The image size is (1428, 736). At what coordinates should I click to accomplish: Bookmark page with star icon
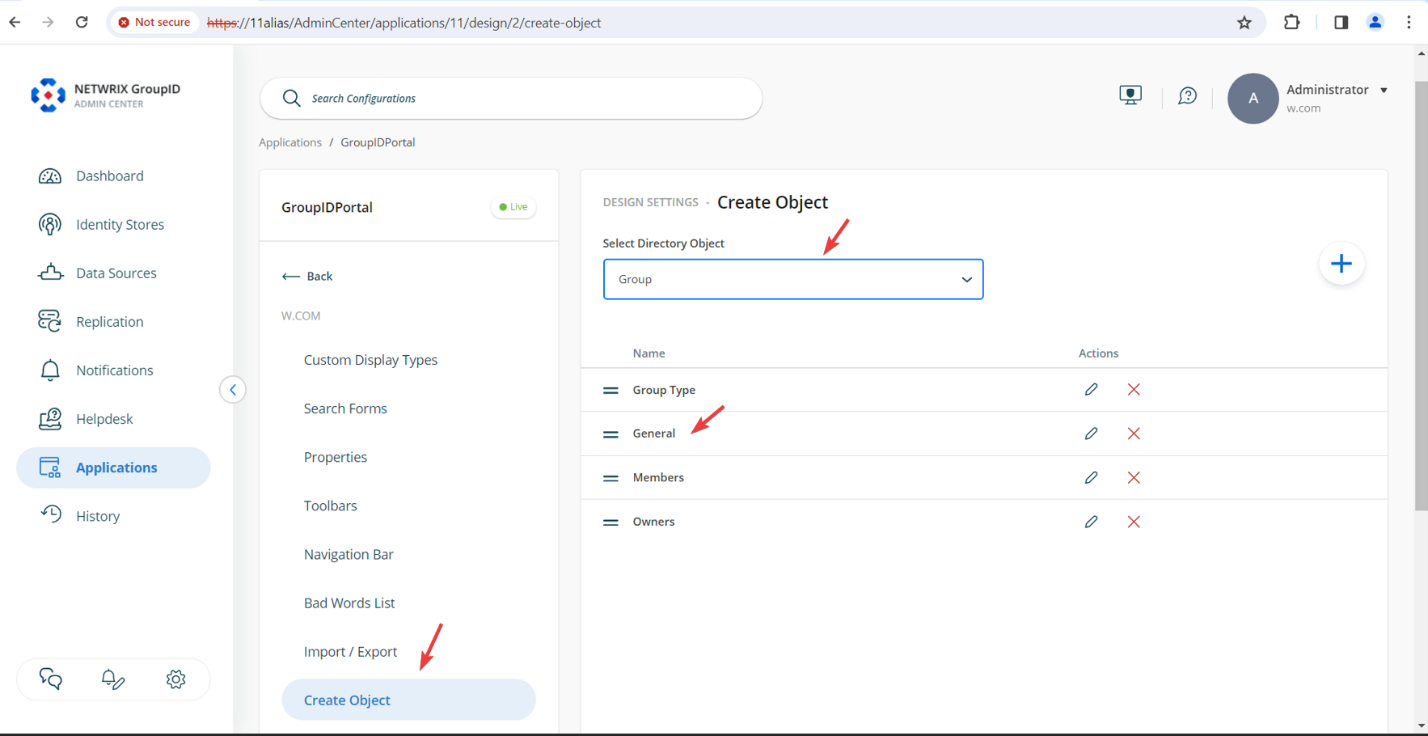1244,22
